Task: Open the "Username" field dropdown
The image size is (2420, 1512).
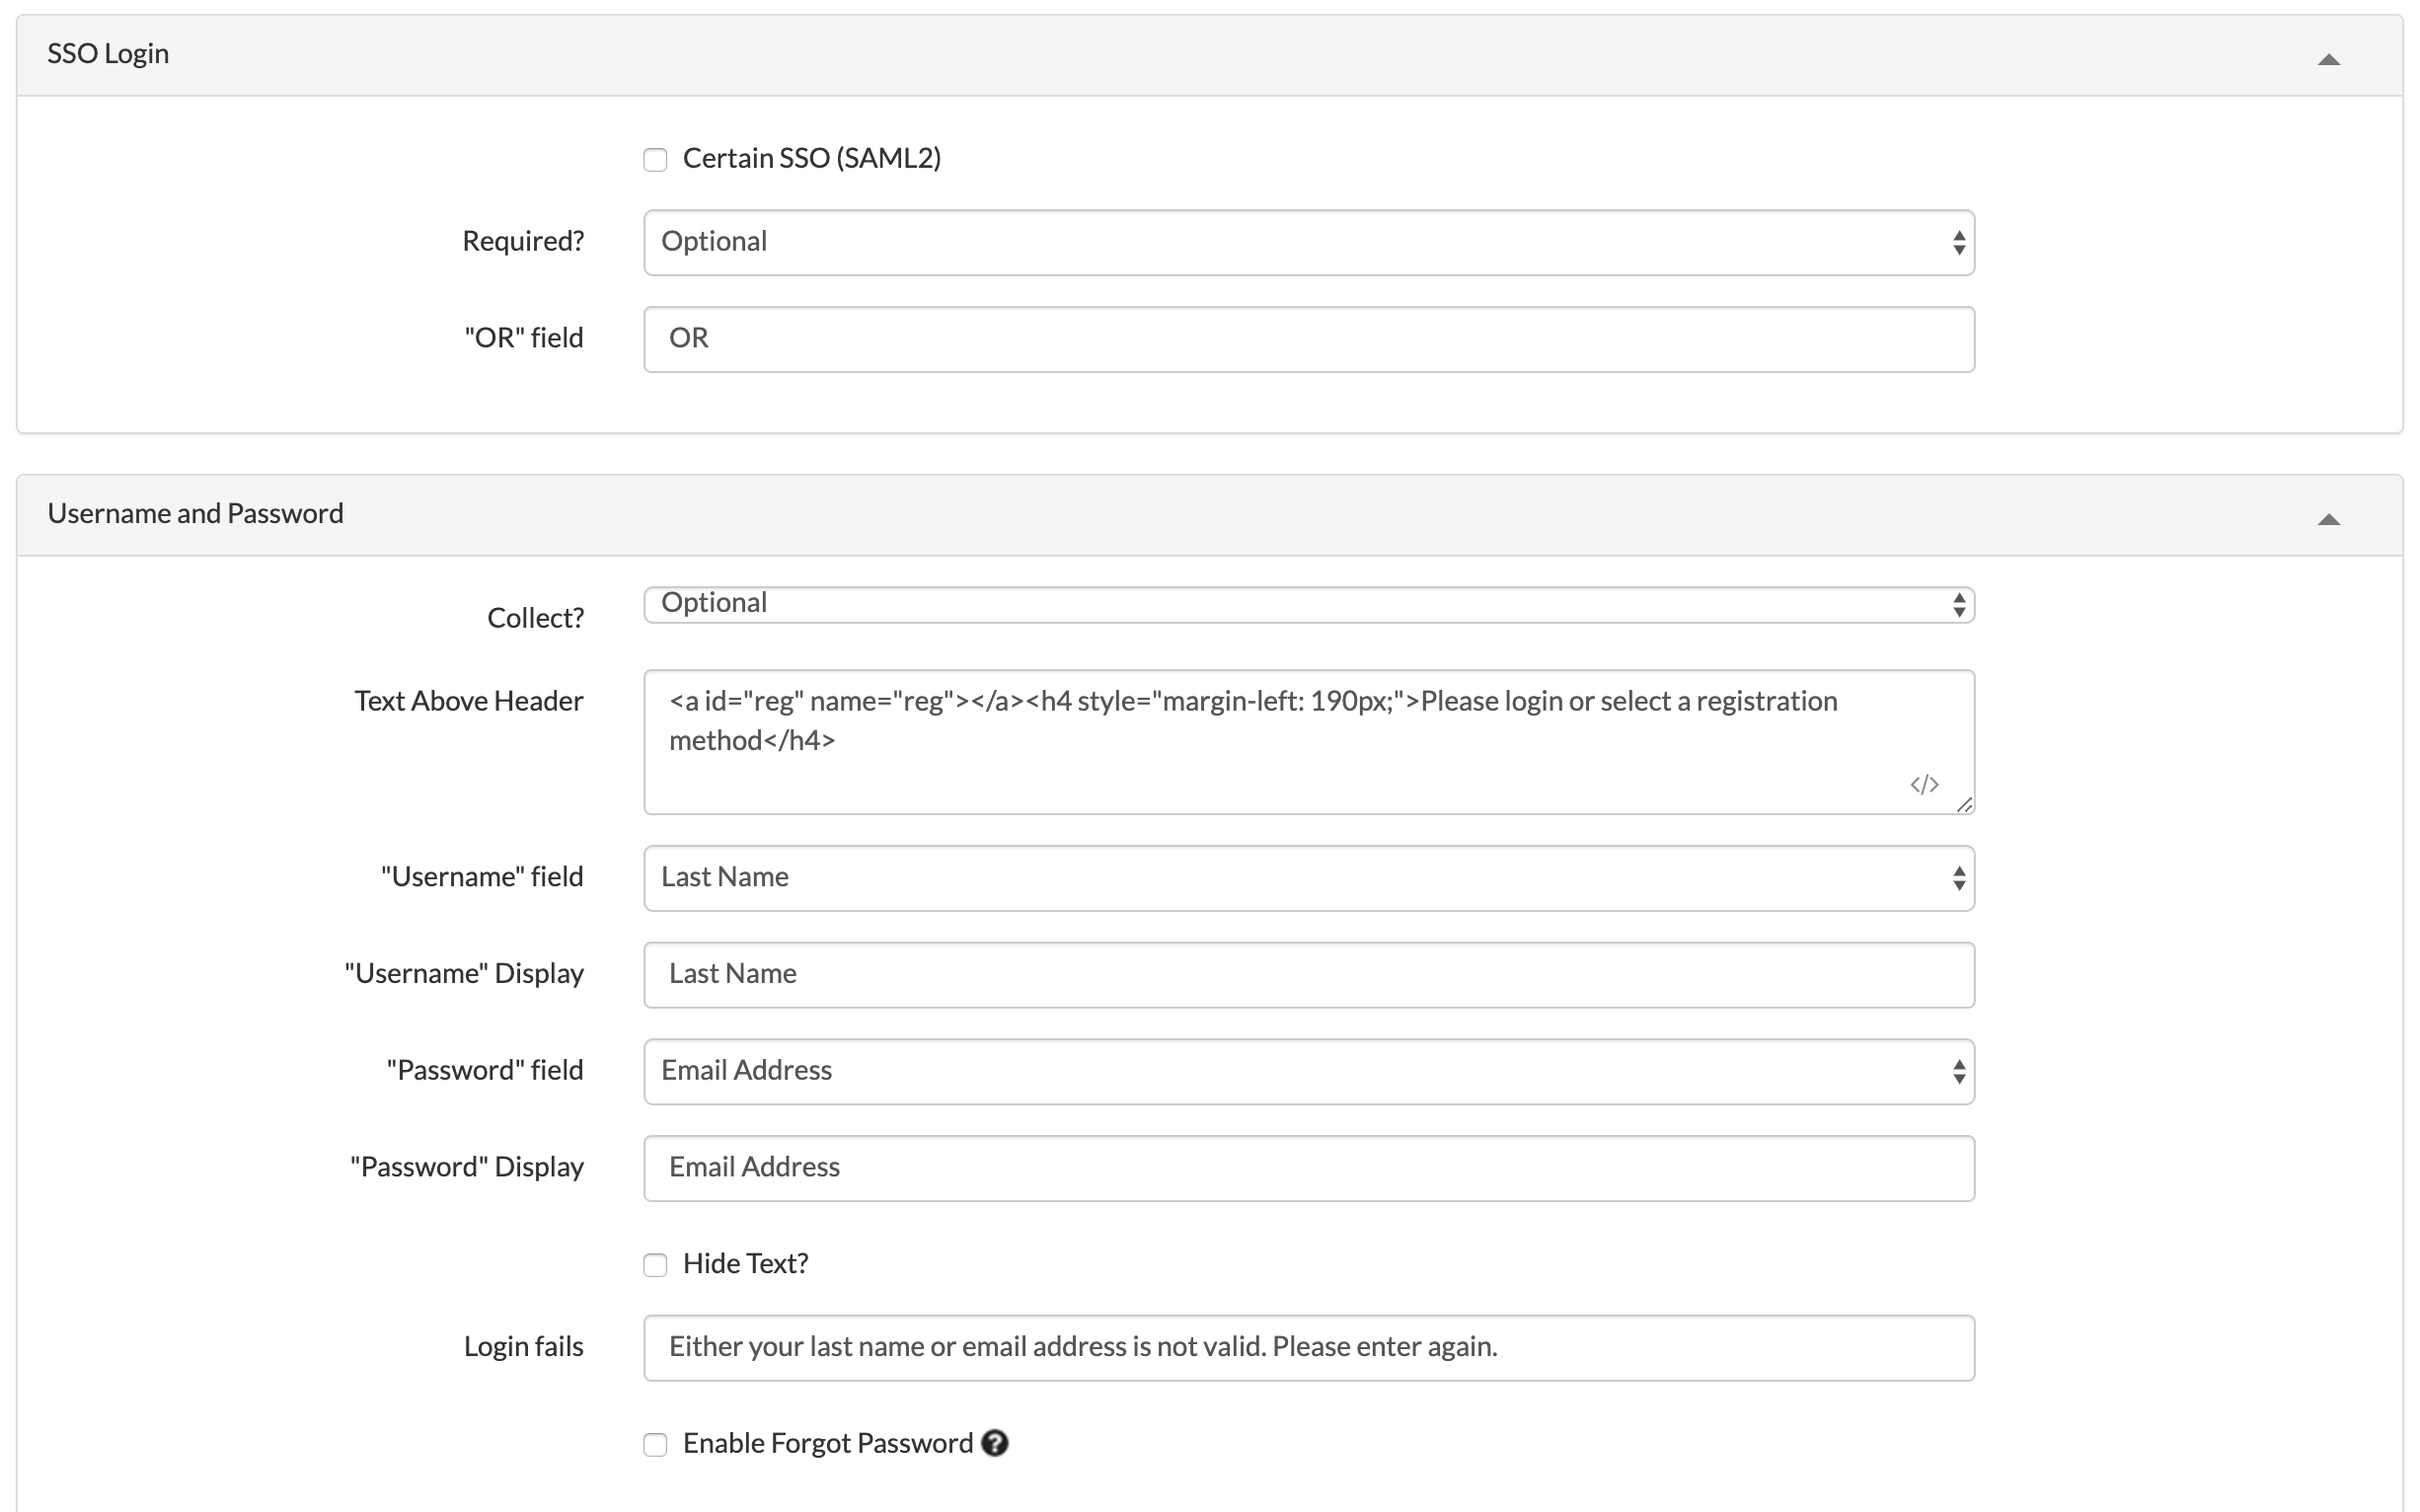Action: tap(1309, 878)
